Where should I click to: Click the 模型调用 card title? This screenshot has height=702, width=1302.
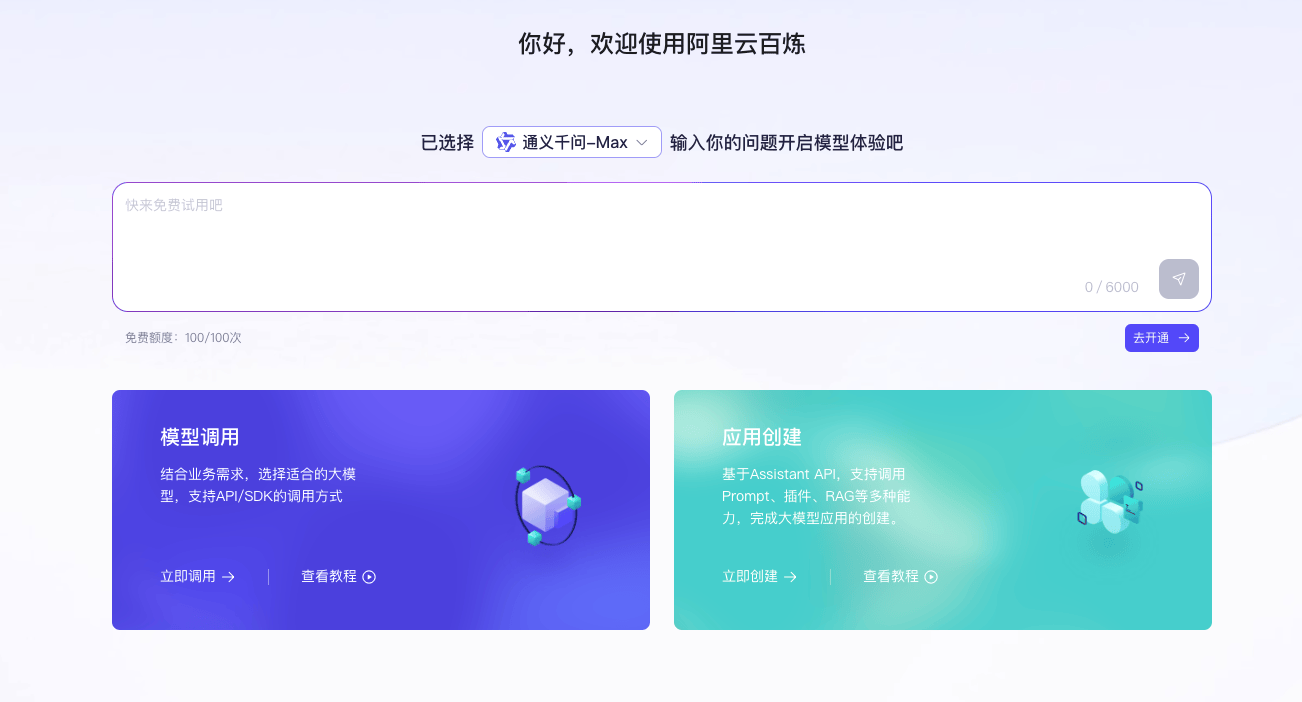(x=200, y=437)
